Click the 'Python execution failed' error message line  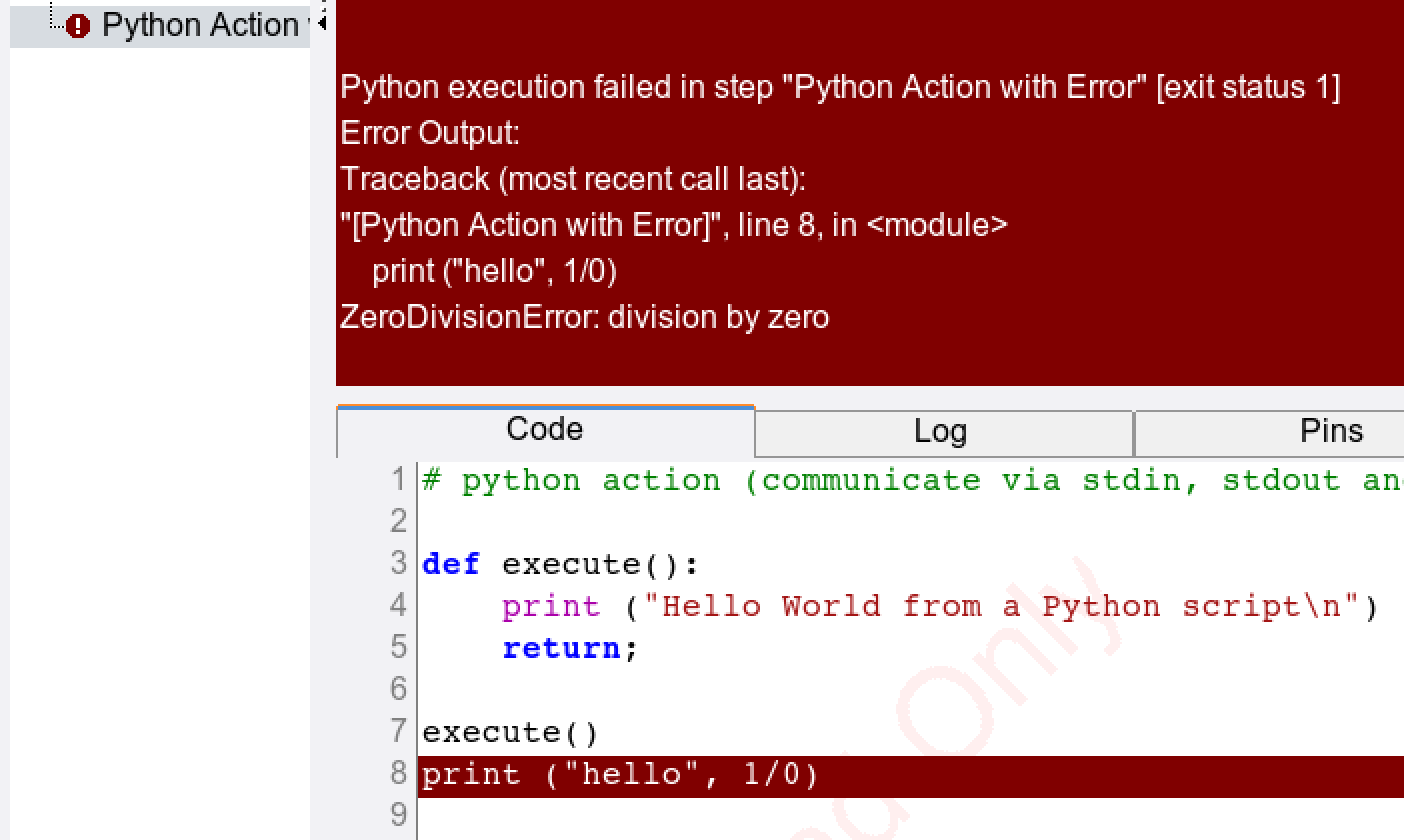839,87
